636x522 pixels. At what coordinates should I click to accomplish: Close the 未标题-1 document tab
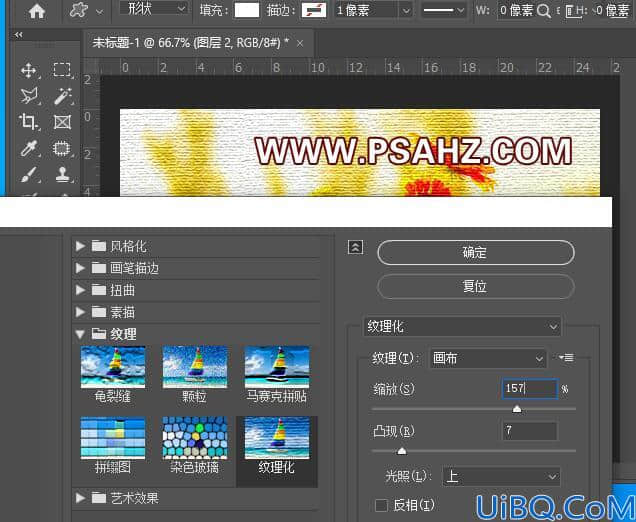[300, 43]
